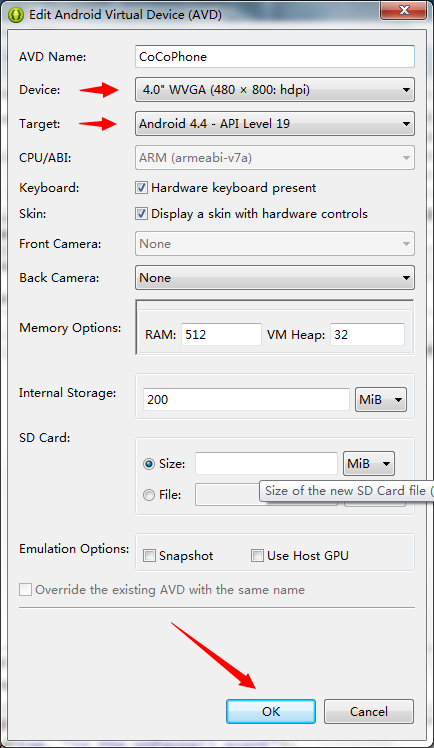The width and height of the screenshot is (434, 748).
Task: Open the Device dropdown showing 4.0" WVGA
Action: pyautogui.click(x=275, y=90)
